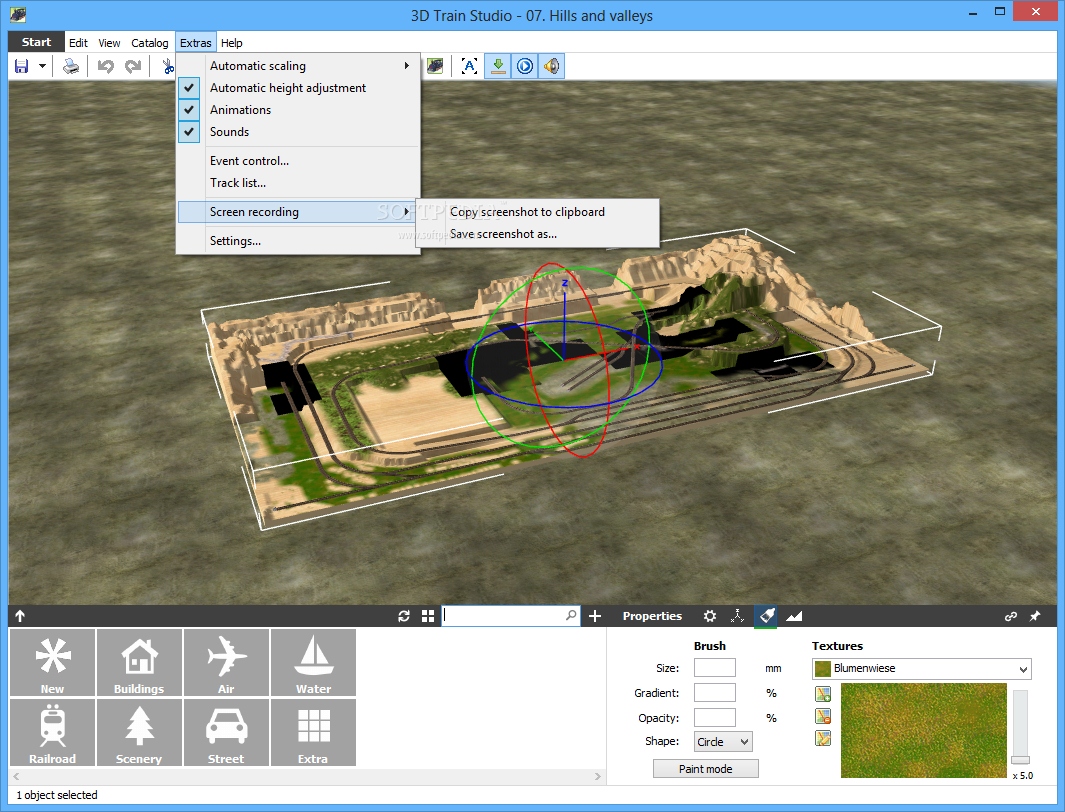Screen dimensions: 1065x812
Task: Close the open Extras menu
Action: (196, 43)
